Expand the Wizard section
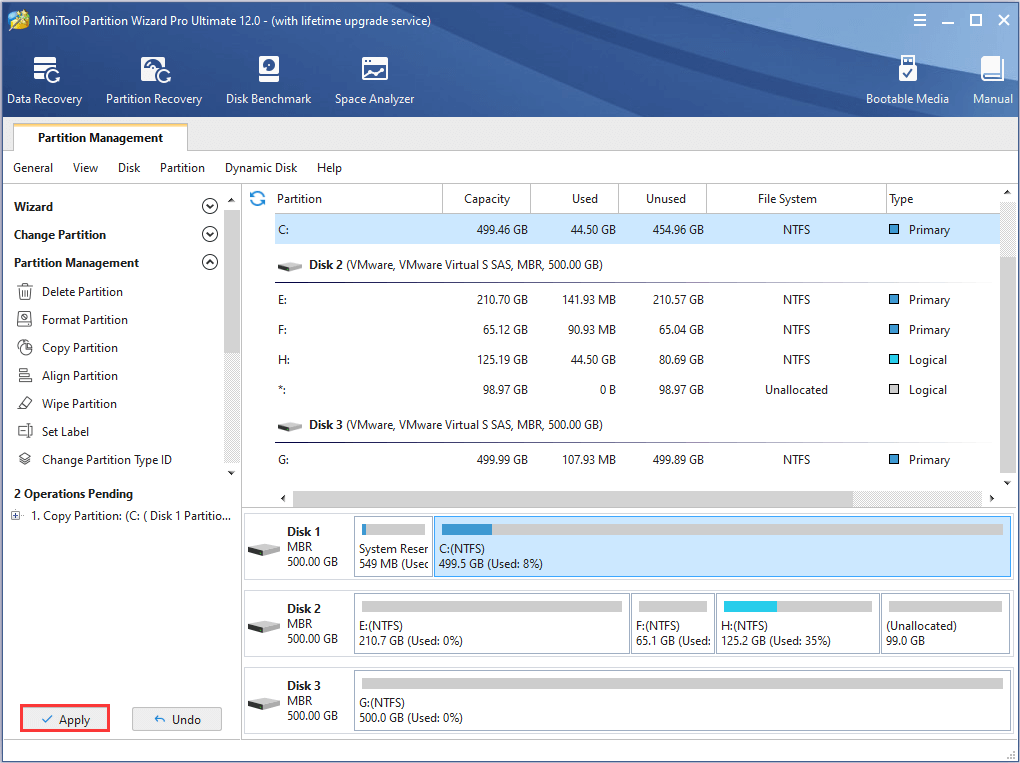The height and width of the screenshot is (763, 1020). [209, 206]
